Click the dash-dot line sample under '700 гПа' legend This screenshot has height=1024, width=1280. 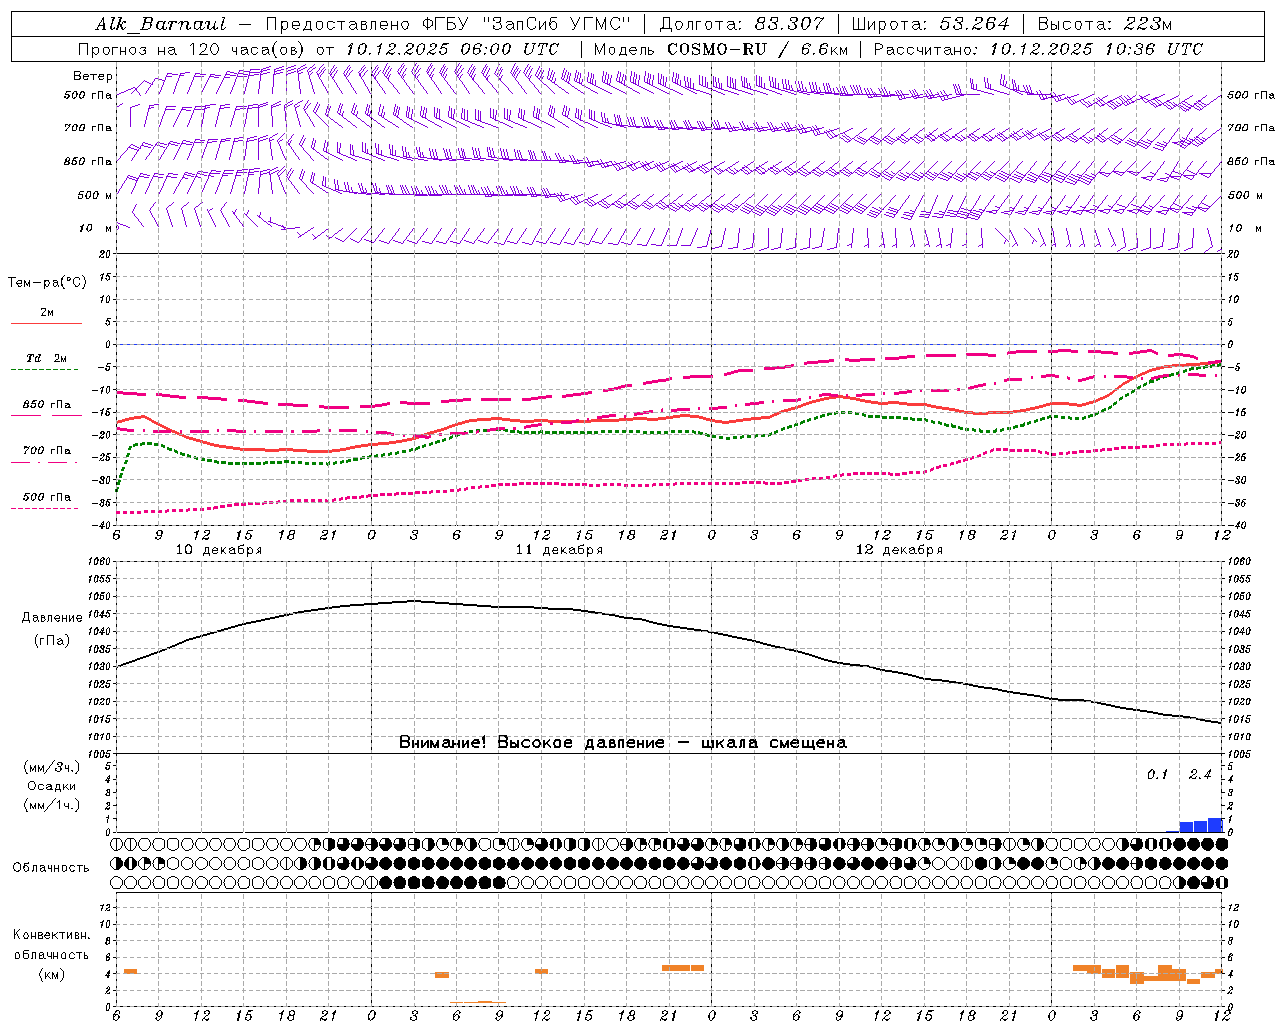(46, 462)
